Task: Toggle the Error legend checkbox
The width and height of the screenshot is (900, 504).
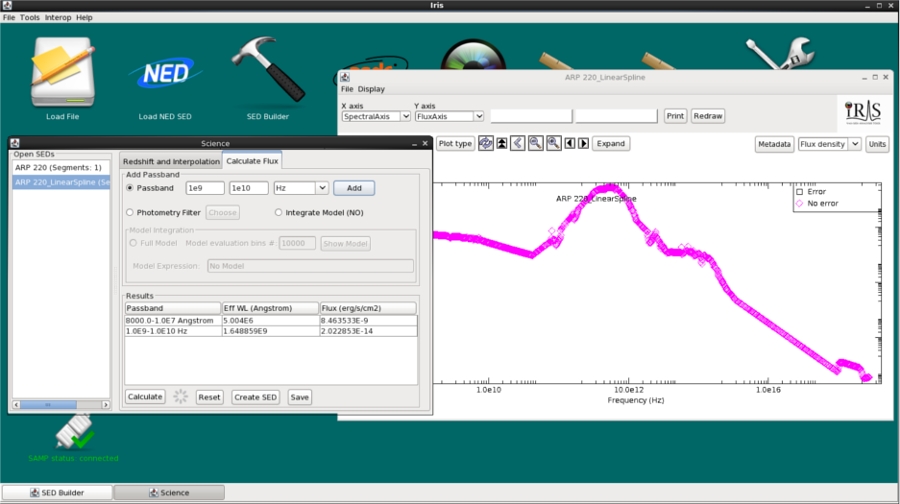Action: click(800, 192)
